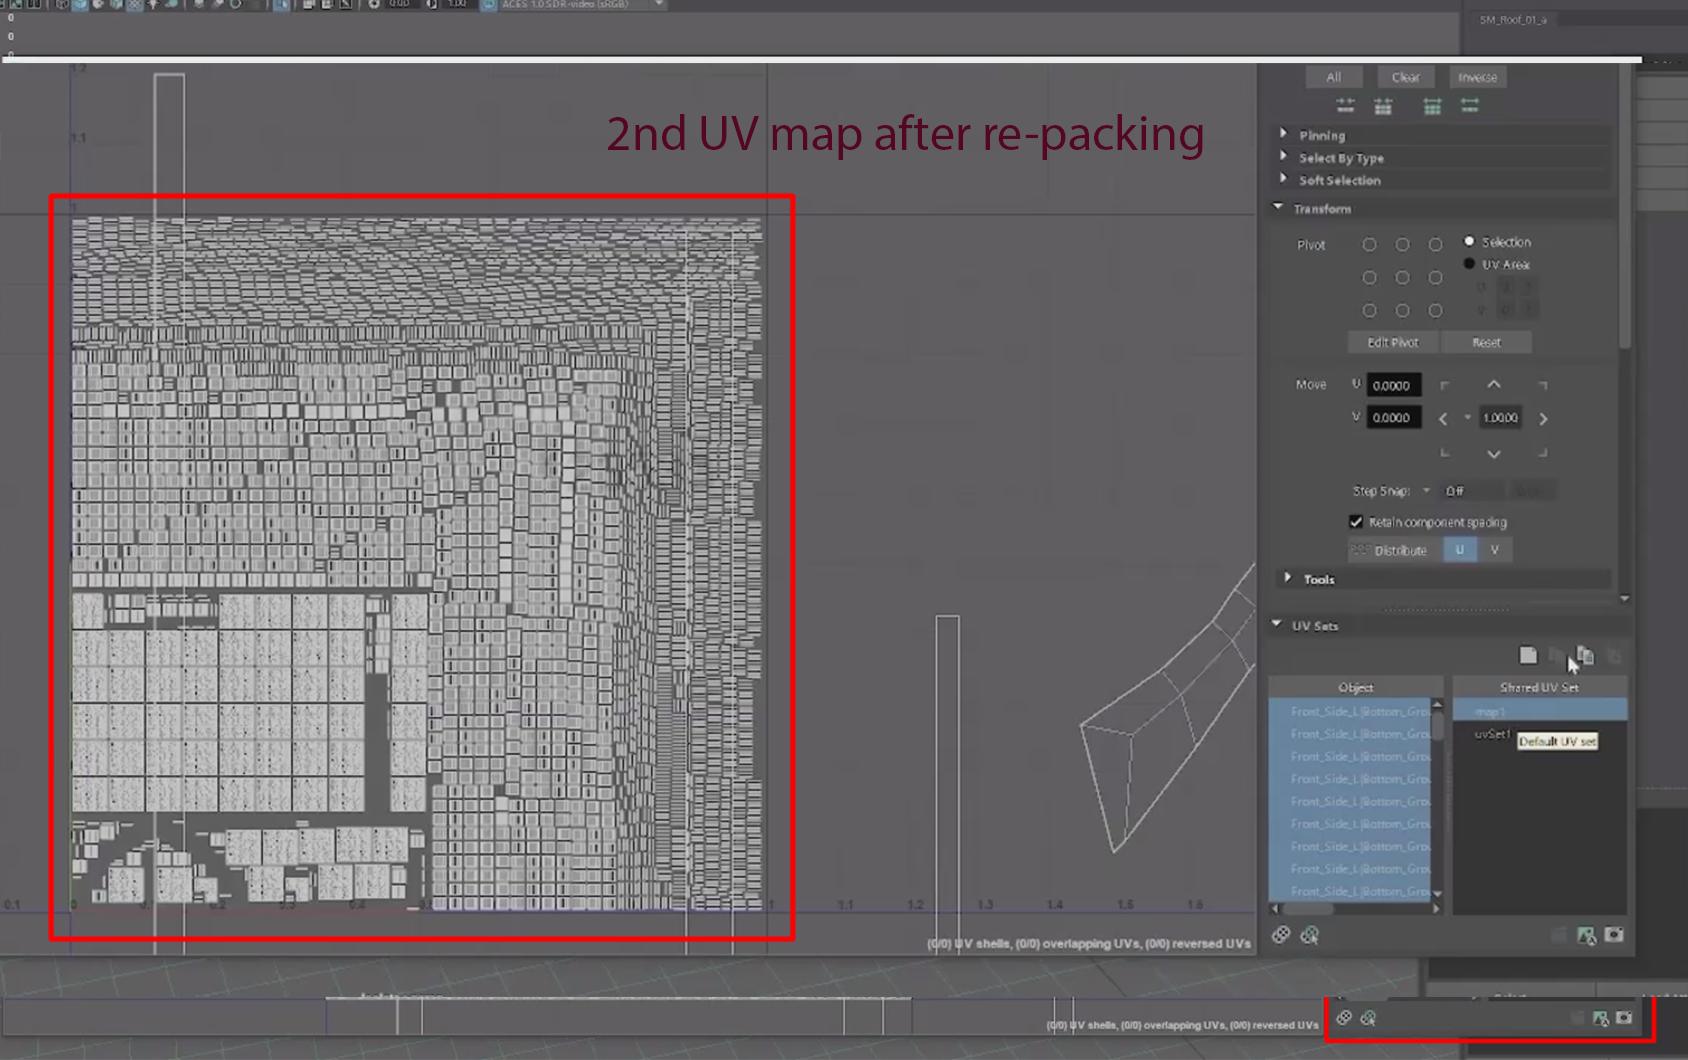Click the copy UV set icon under the cursor
Image resolution: width=1688 pixels, height=1060 pixels.
(1585, 655)
